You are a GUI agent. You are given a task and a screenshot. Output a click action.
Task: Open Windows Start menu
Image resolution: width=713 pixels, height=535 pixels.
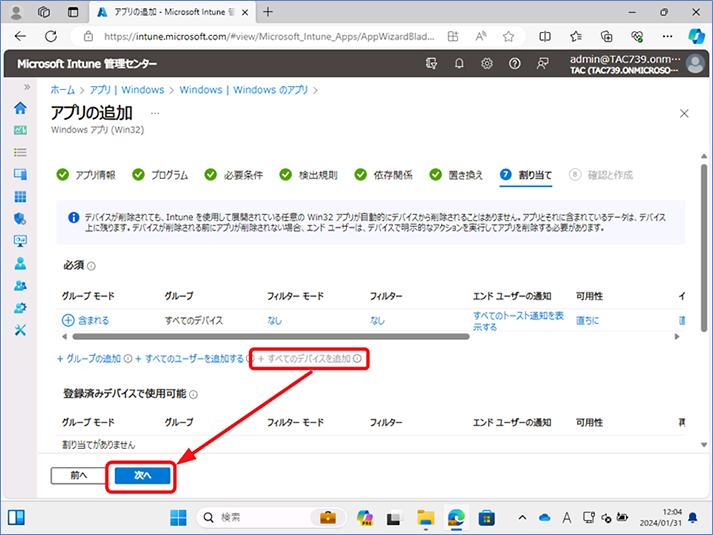pyautogui.click(x=178, y=517)
